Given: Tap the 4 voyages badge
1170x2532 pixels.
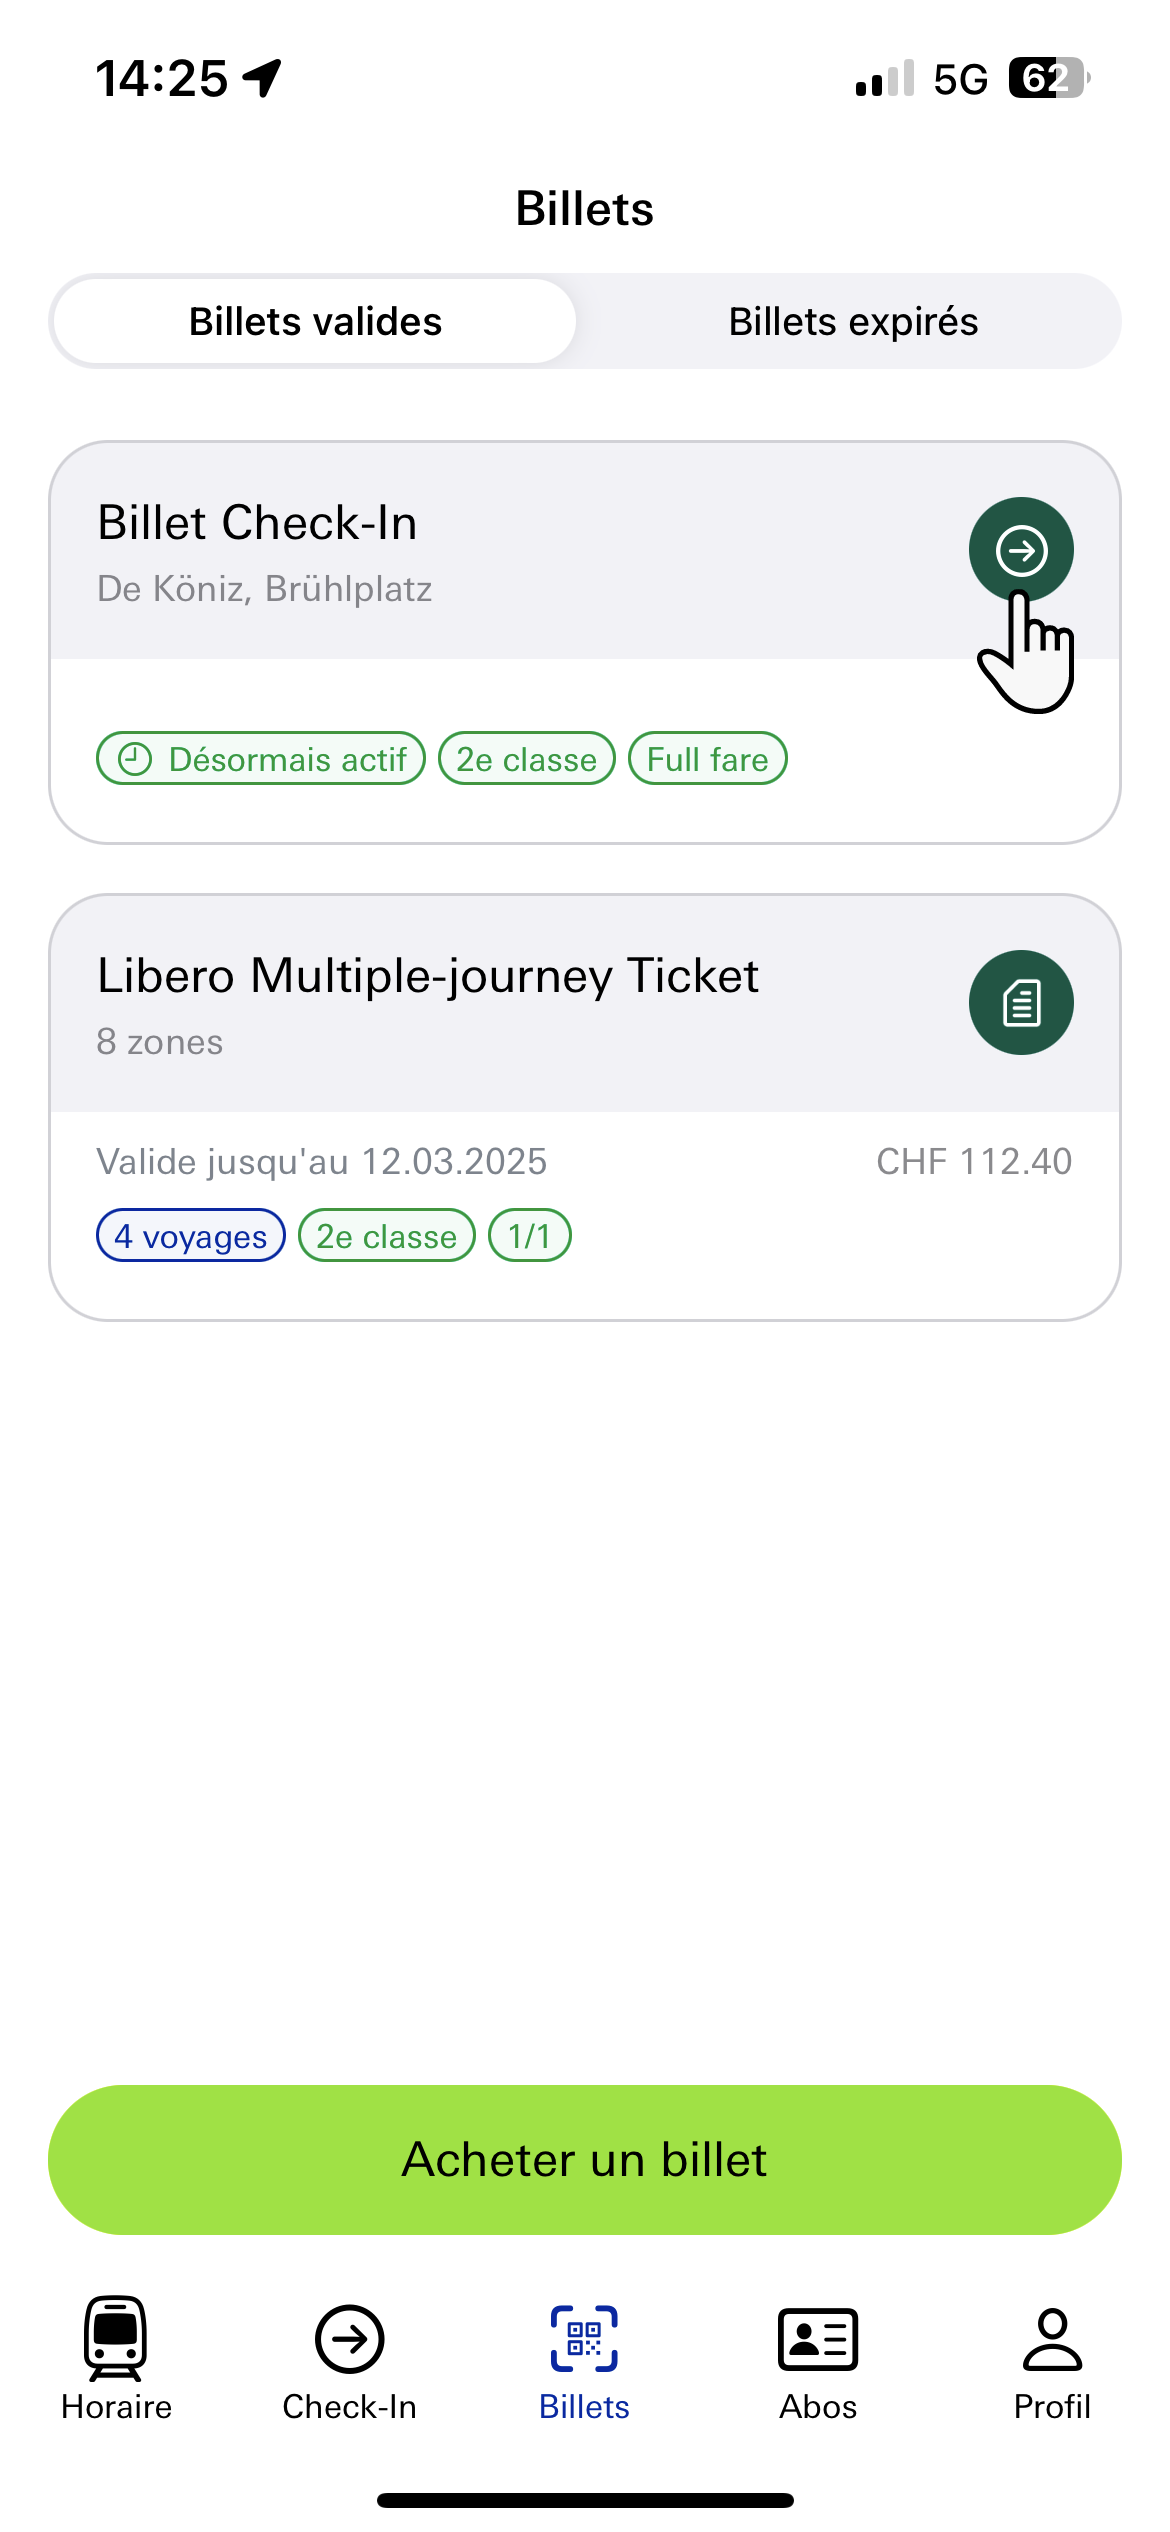Looking at the screenshot, I should click(191, 1236).
